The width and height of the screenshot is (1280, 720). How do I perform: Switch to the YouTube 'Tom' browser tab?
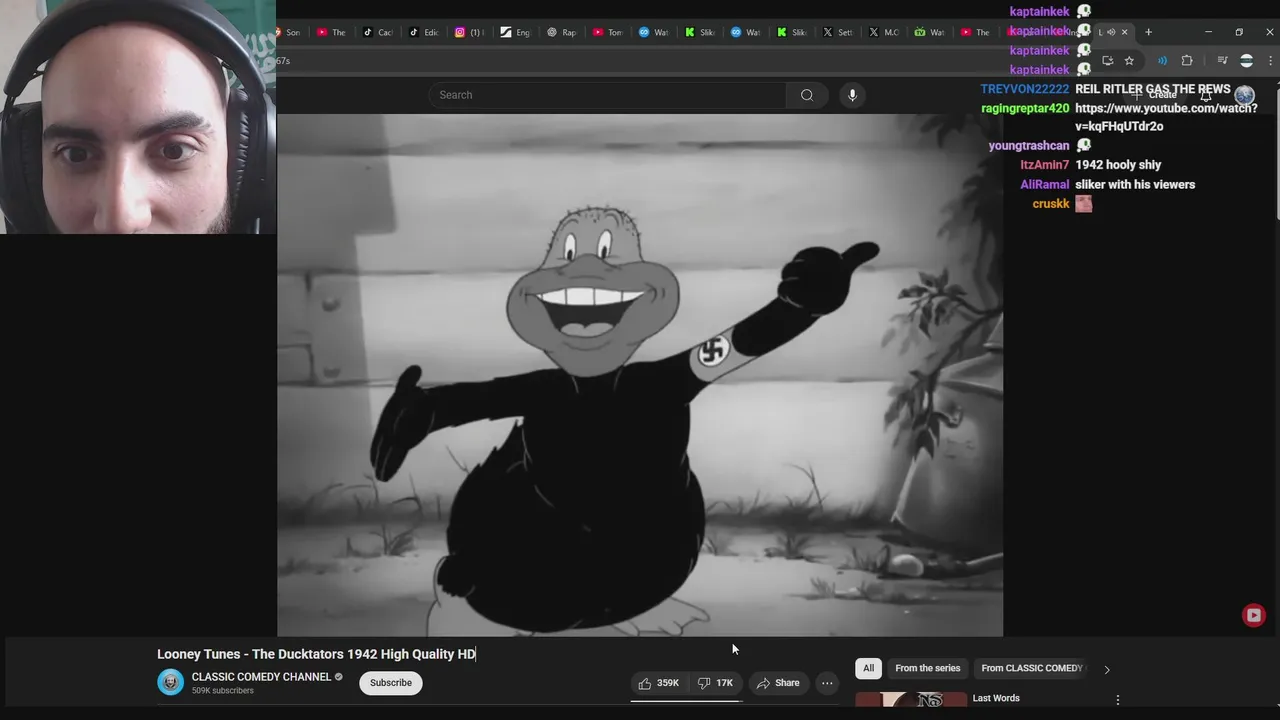point(607,32)
